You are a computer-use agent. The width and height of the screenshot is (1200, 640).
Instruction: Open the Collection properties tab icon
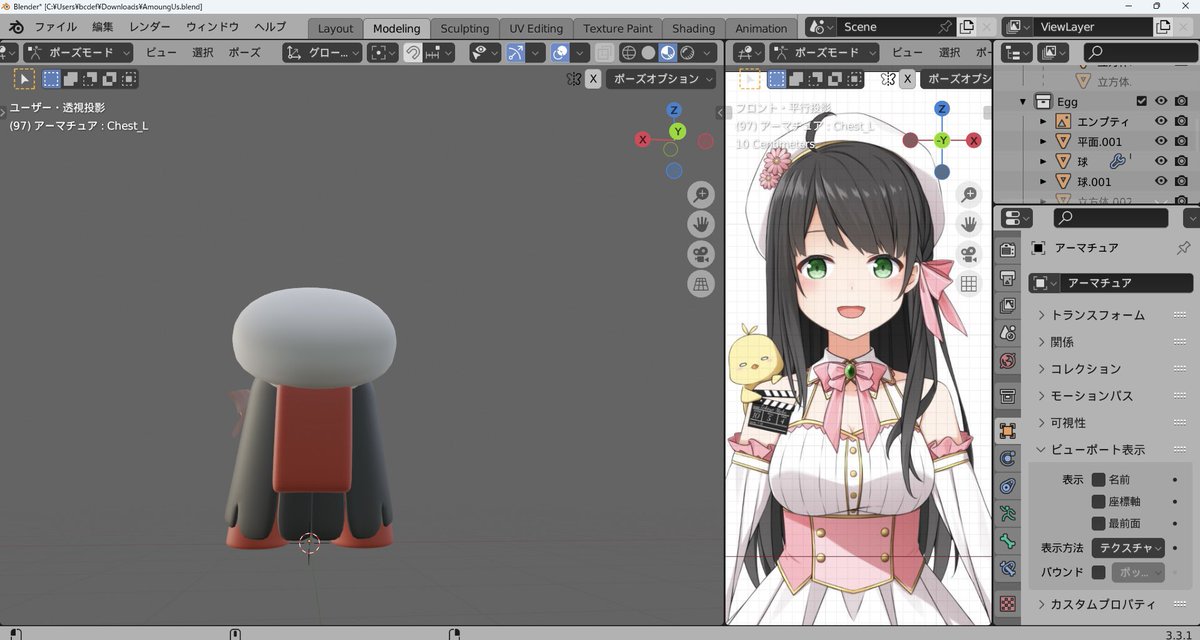coord(1008,396)
